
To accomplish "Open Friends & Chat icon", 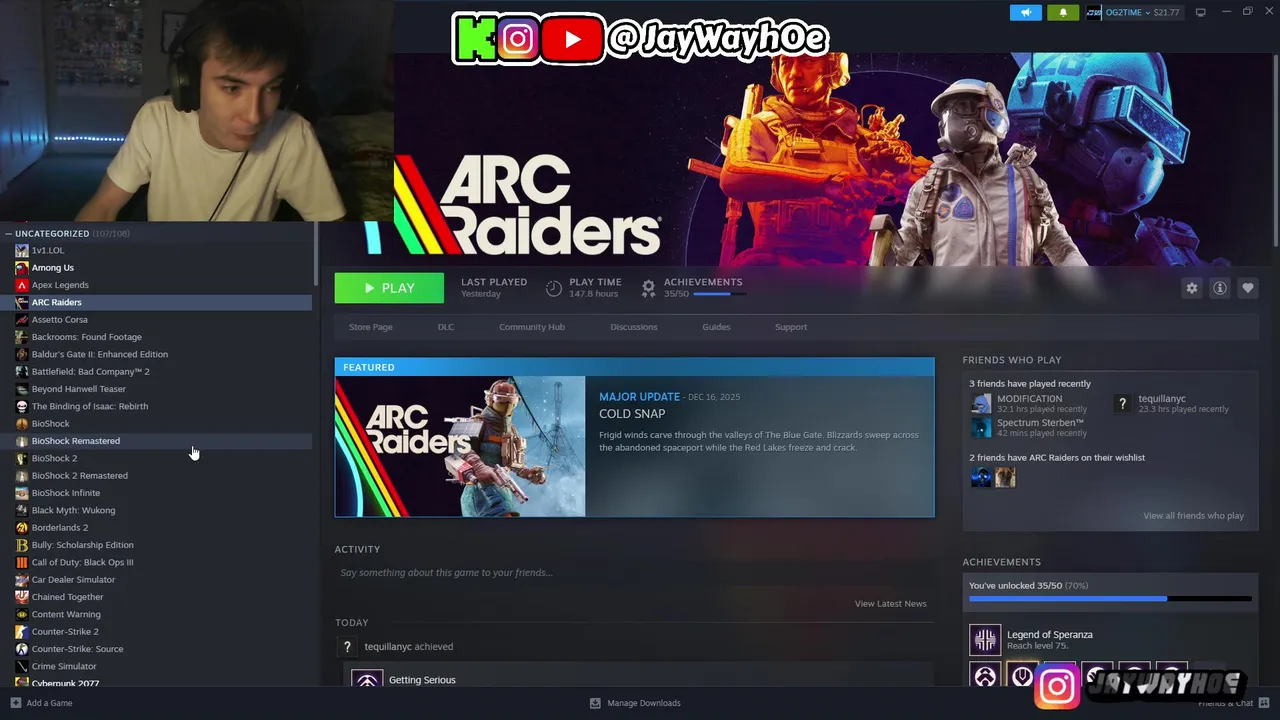I will coord(1264,703).
